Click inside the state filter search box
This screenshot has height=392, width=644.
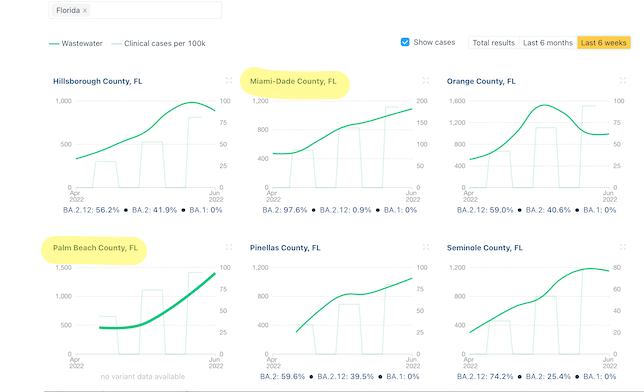pos(155,10)
